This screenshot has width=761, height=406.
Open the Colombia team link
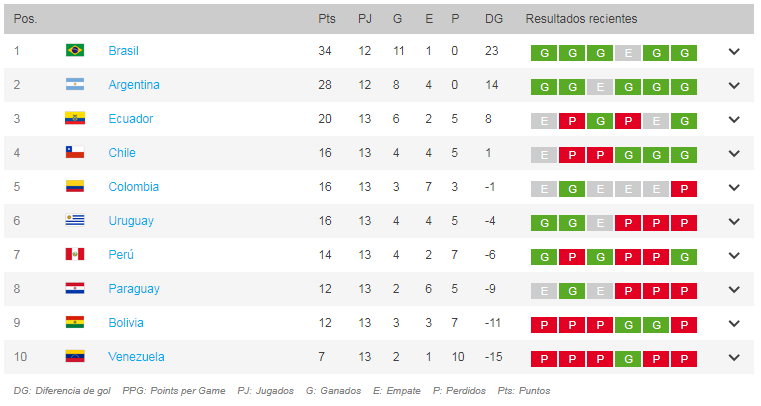click(133, 187)
